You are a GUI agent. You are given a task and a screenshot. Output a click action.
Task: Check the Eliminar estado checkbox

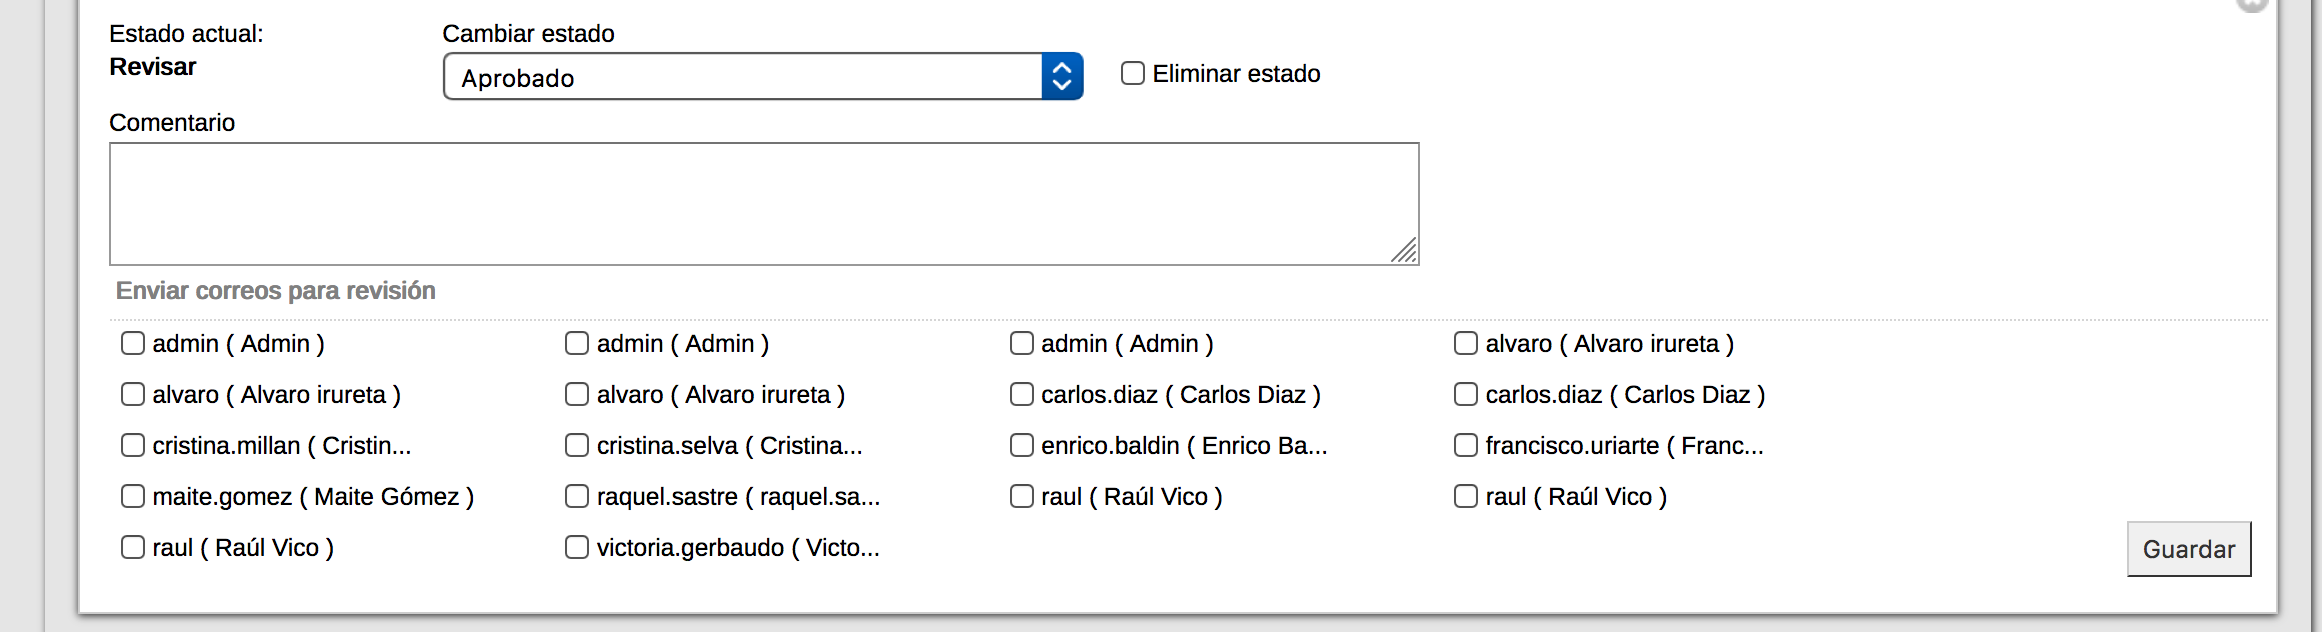(x=1132, y=73)
